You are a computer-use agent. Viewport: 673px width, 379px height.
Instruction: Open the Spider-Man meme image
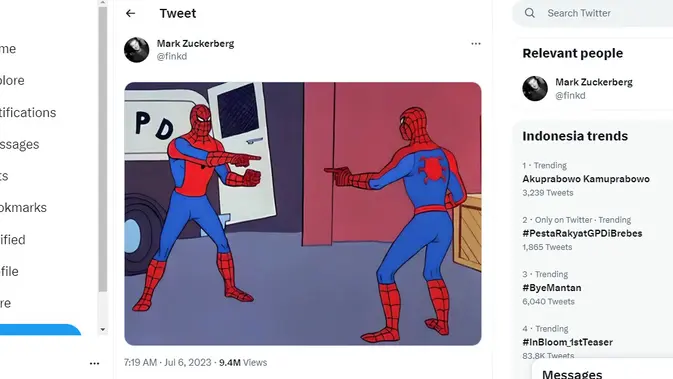(x=303, y=213)
